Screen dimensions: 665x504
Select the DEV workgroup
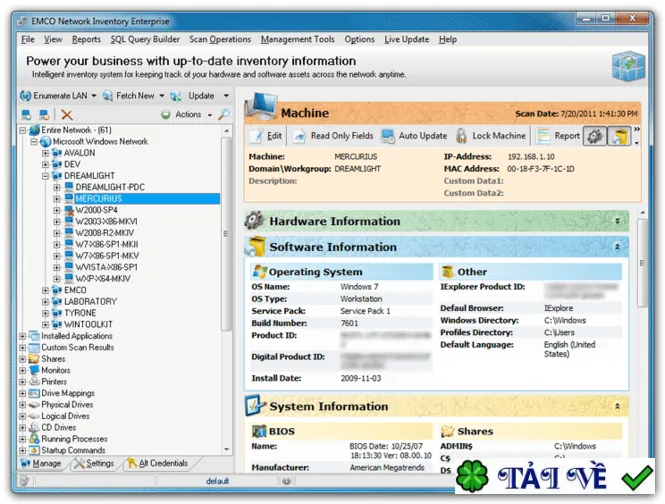pyautogui.click(x=72, y=165)
